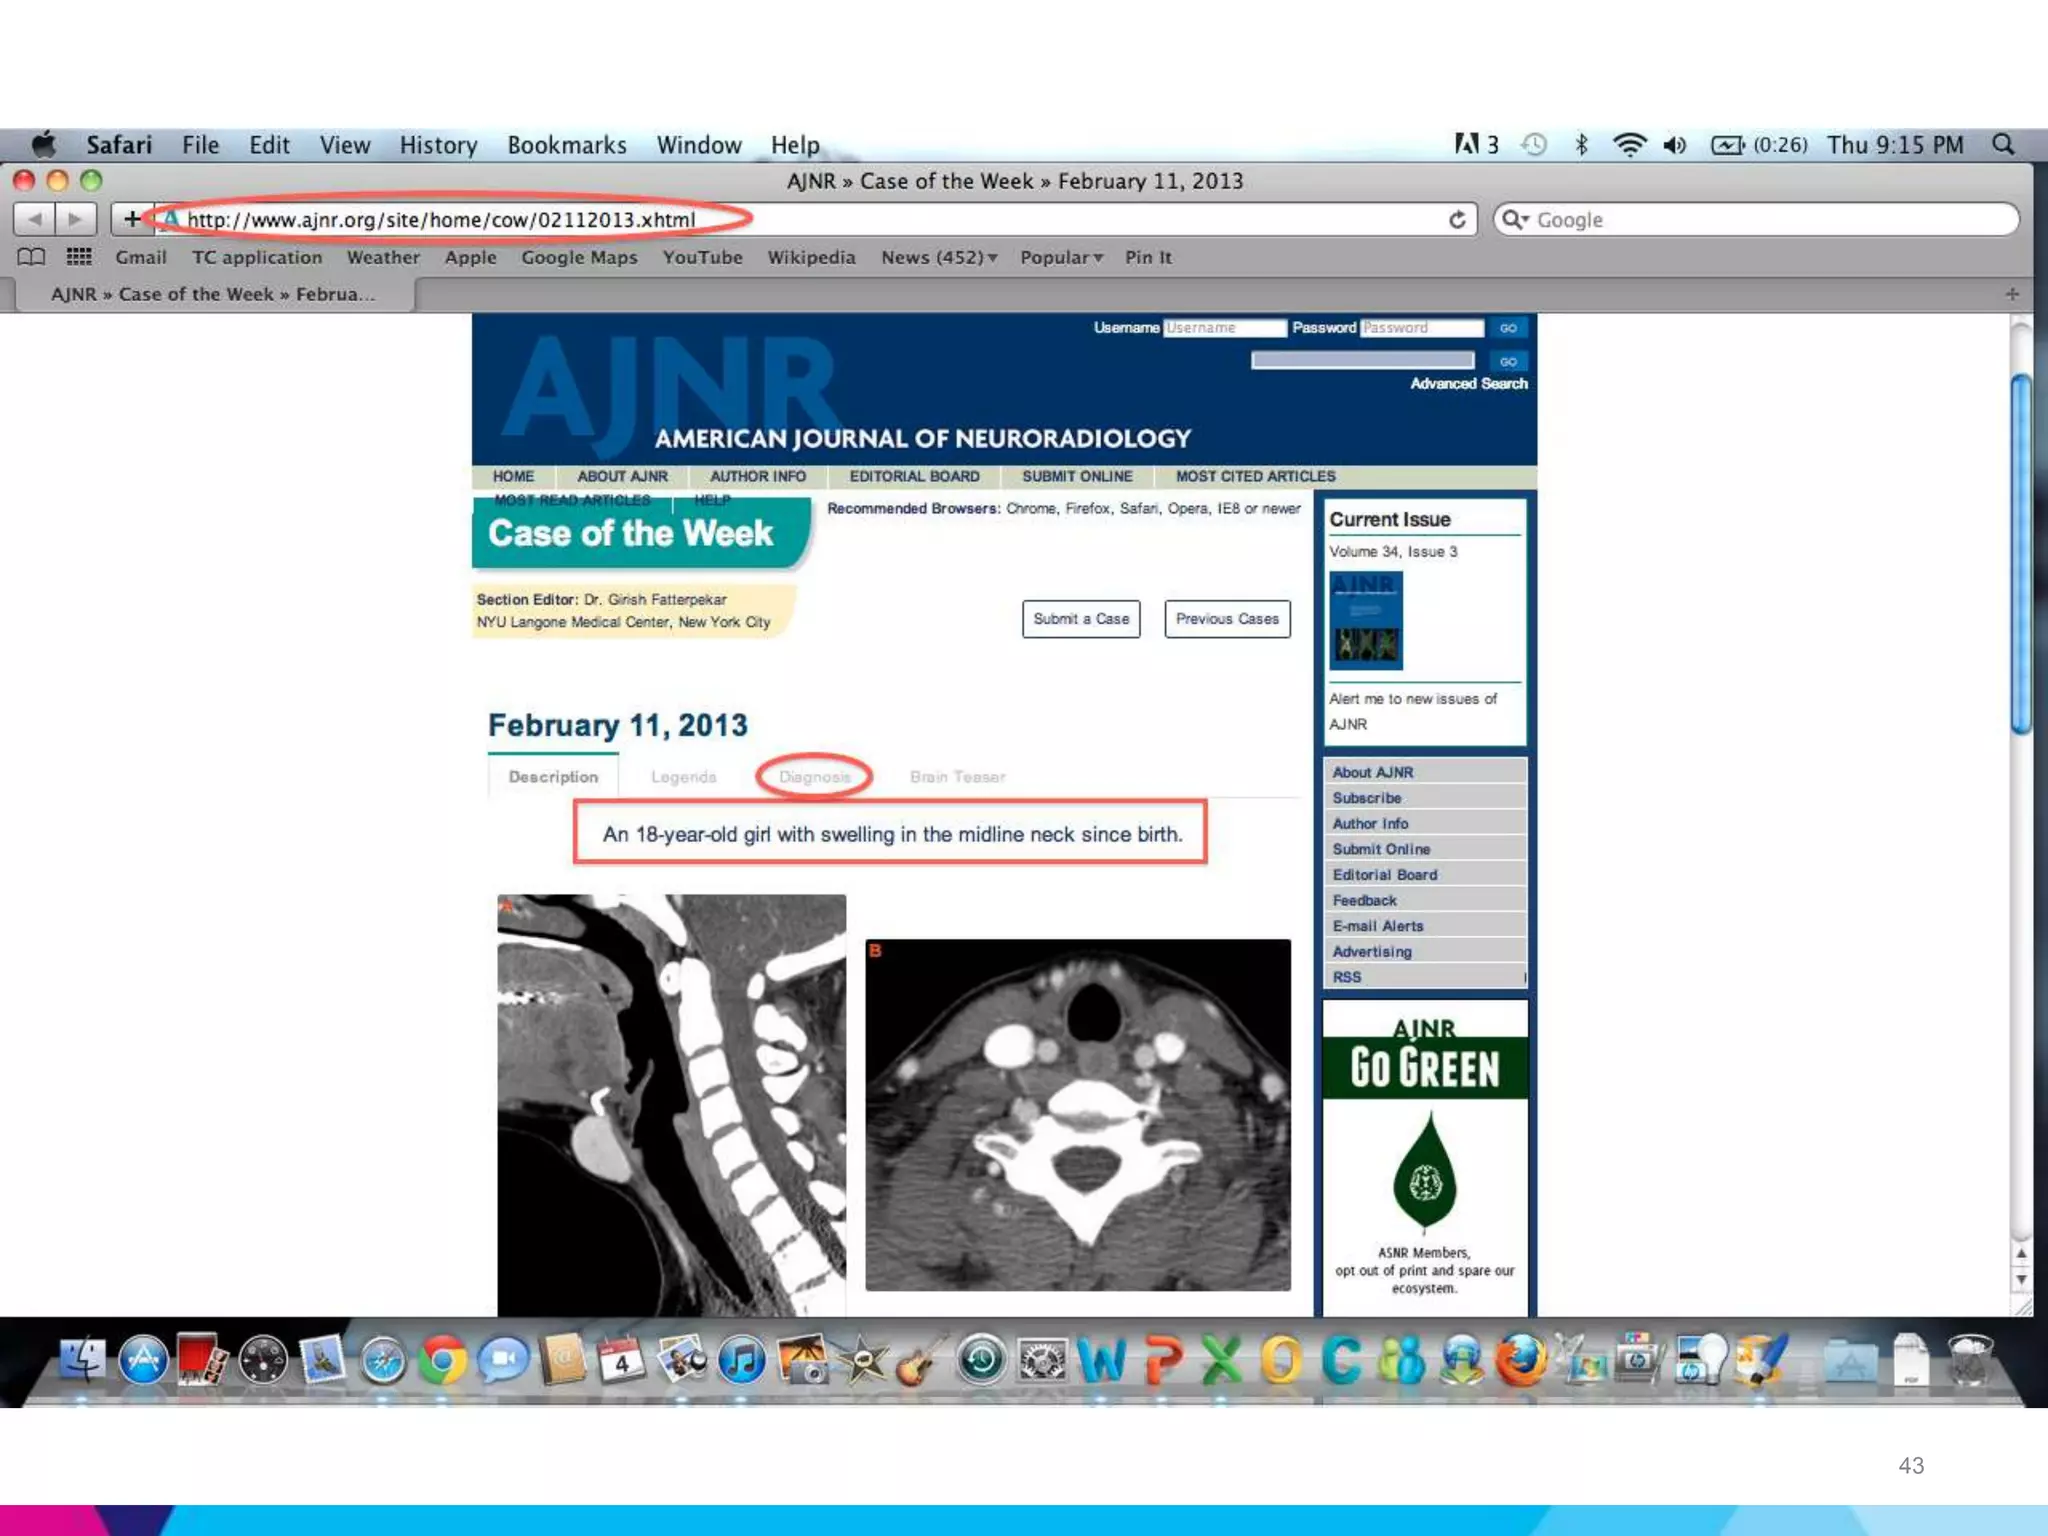2048x1536 pixels.
Task: Launch Google Chrome from the dock
Action: (x=443, y=1361)
